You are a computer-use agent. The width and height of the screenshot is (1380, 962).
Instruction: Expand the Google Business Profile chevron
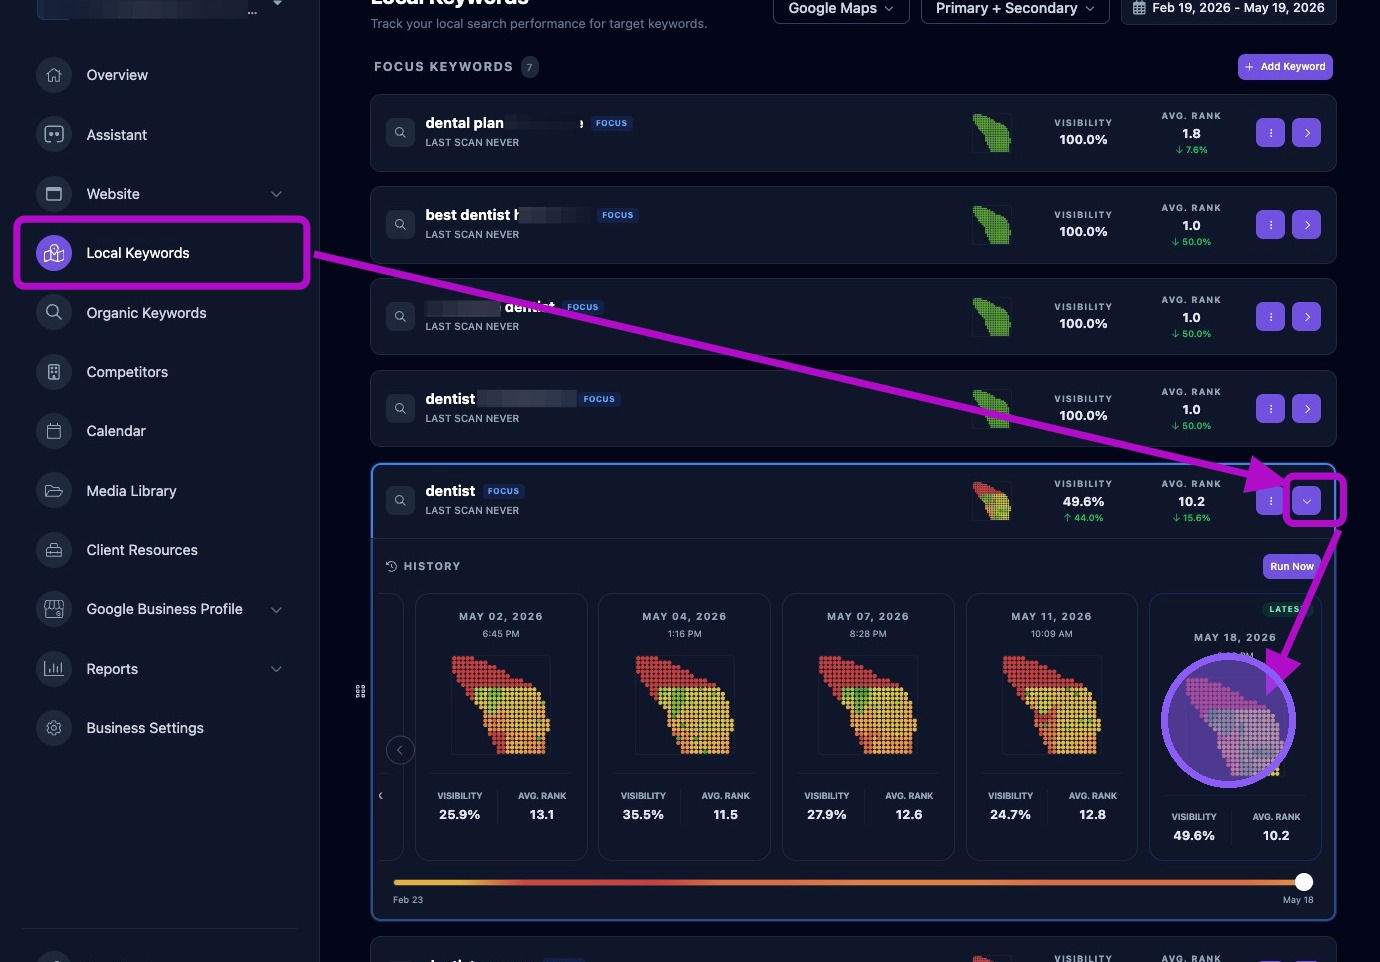[277, 609]
